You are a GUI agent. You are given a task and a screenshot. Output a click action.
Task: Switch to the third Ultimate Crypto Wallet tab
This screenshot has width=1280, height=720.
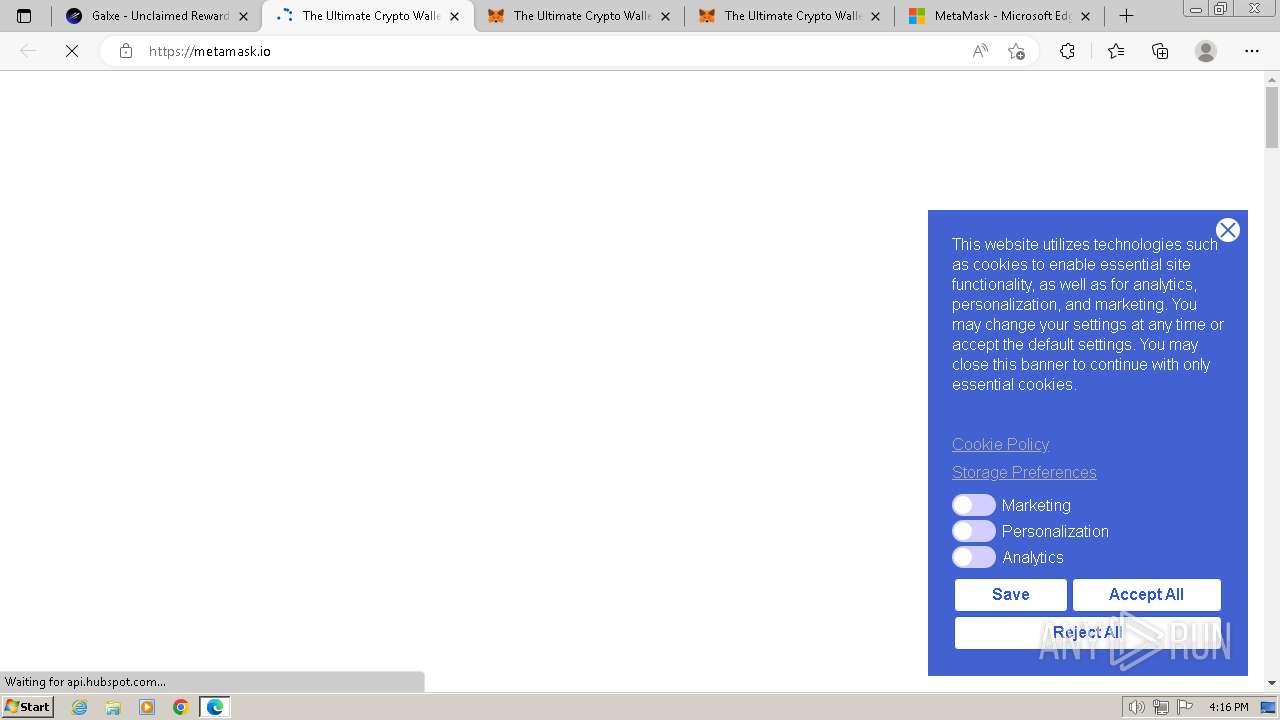click(579, 16)
